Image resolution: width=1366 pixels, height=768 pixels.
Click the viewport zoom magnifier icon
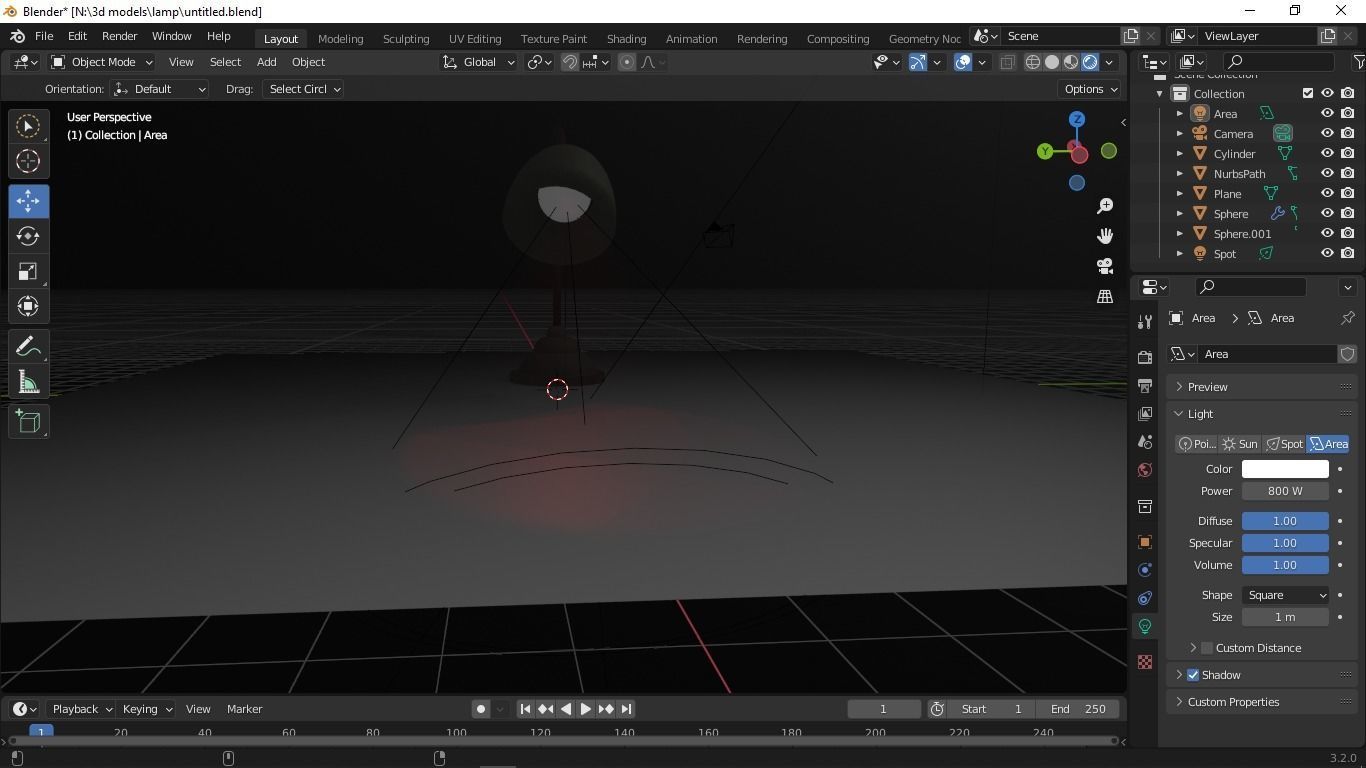(x=1105, y=206)
